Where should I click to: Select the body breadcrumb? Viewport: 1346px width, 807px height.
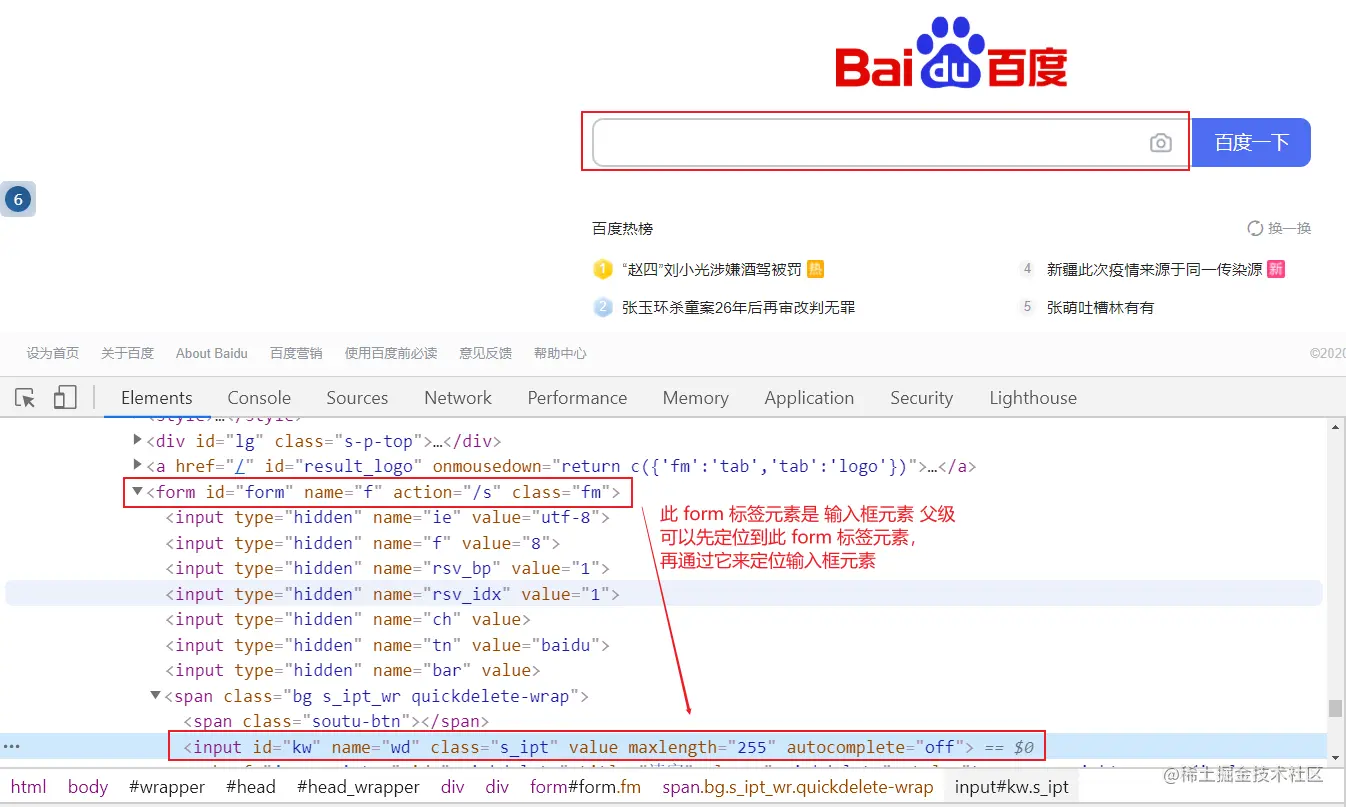(x=88, y=787)
